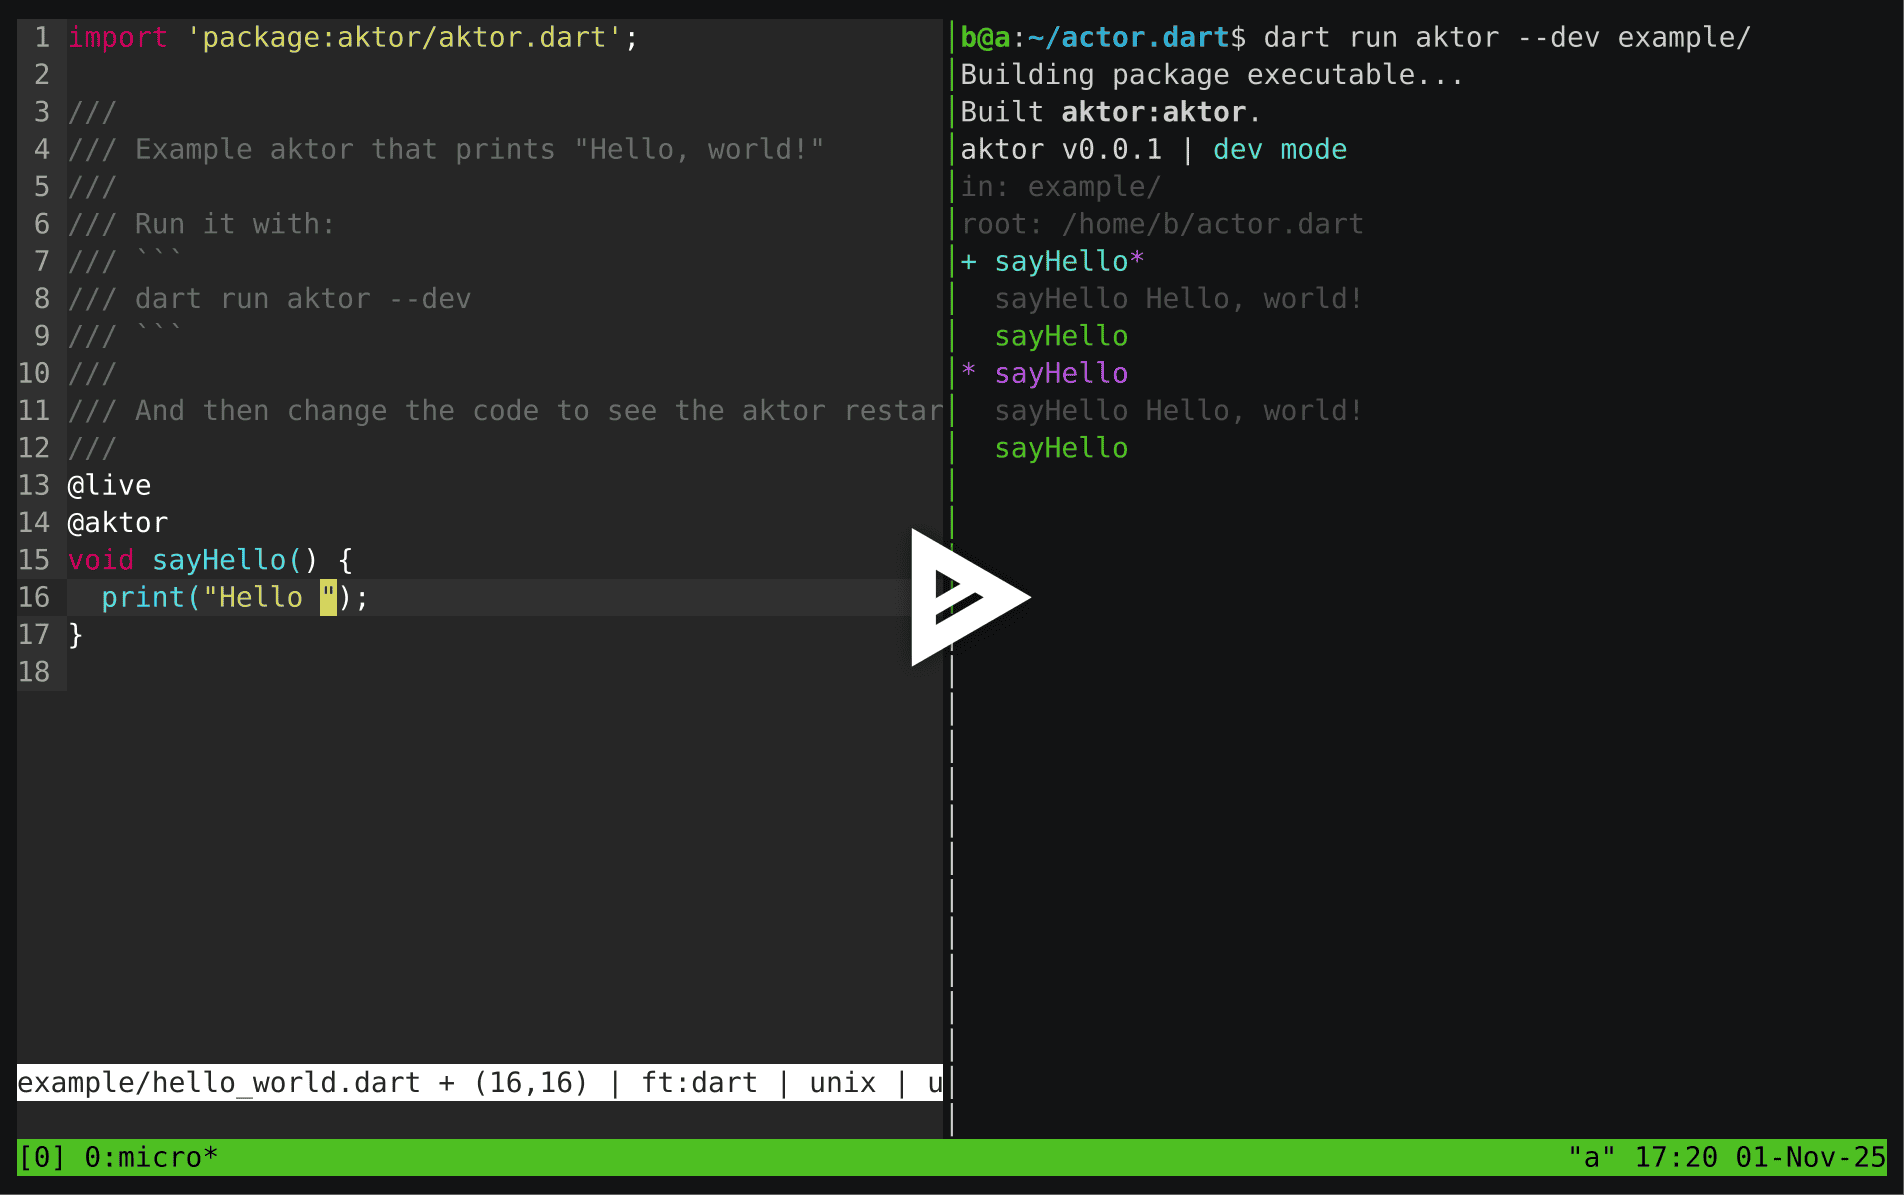Click line number 18 in the gutter

[34, 672]
